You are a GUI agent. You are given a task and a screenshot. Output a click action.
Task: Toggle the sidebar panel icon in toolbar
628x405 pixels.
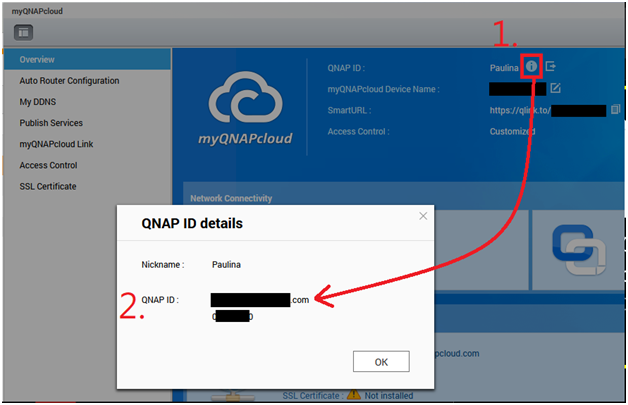click(24, 32)
